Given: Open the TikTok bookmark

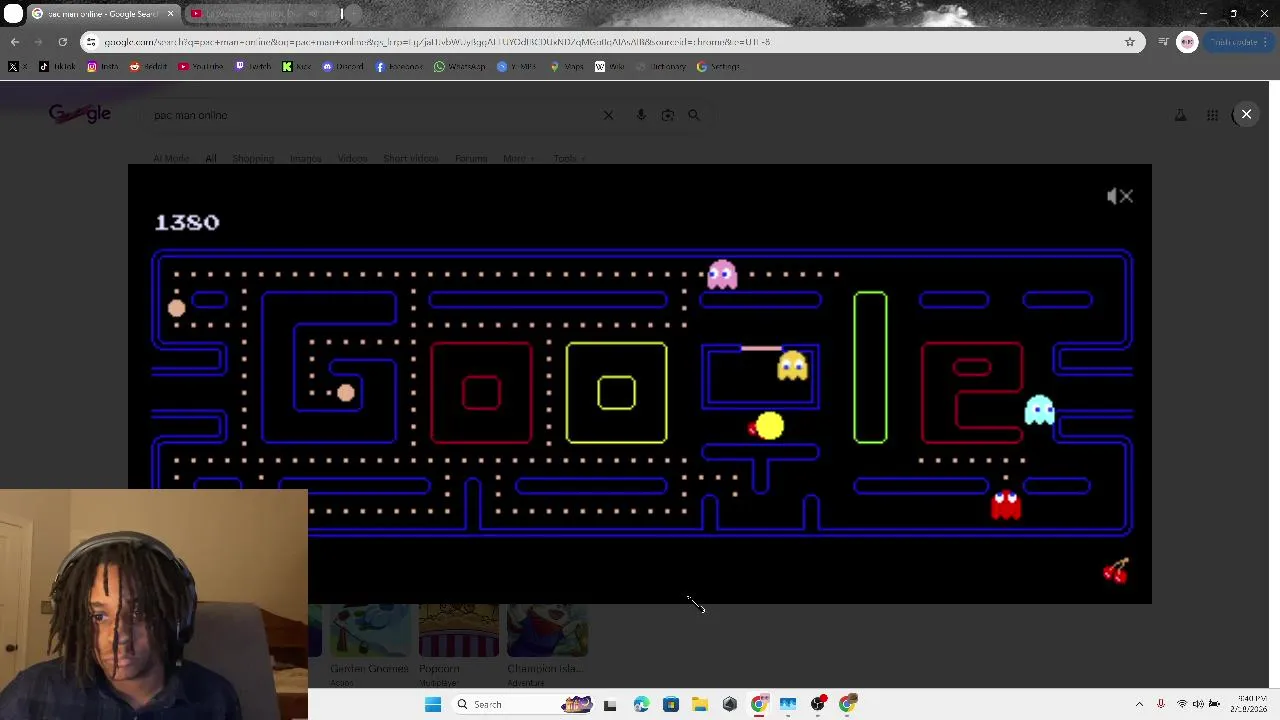Looking at the screenshot, I should pyautogui.click(x=57, y=67).
